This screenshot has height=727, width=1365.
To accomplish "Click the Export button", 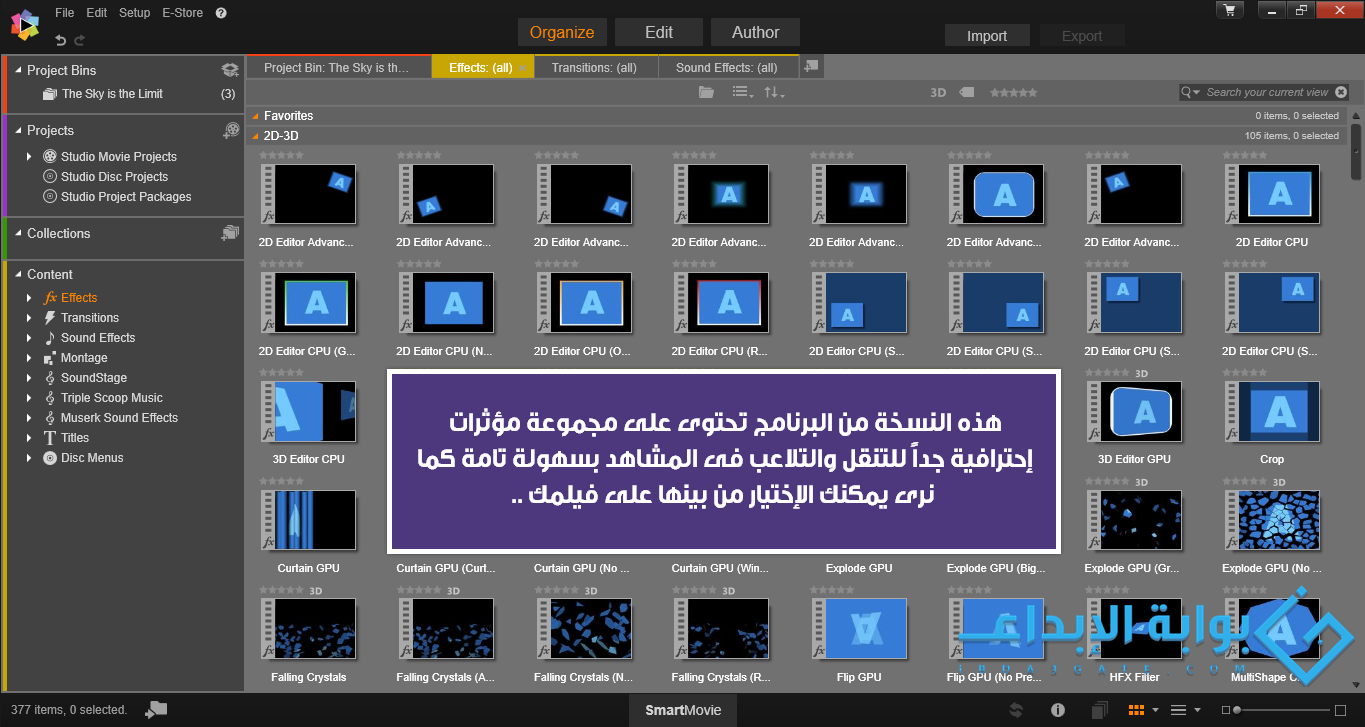I will (x=1082, y=36).
